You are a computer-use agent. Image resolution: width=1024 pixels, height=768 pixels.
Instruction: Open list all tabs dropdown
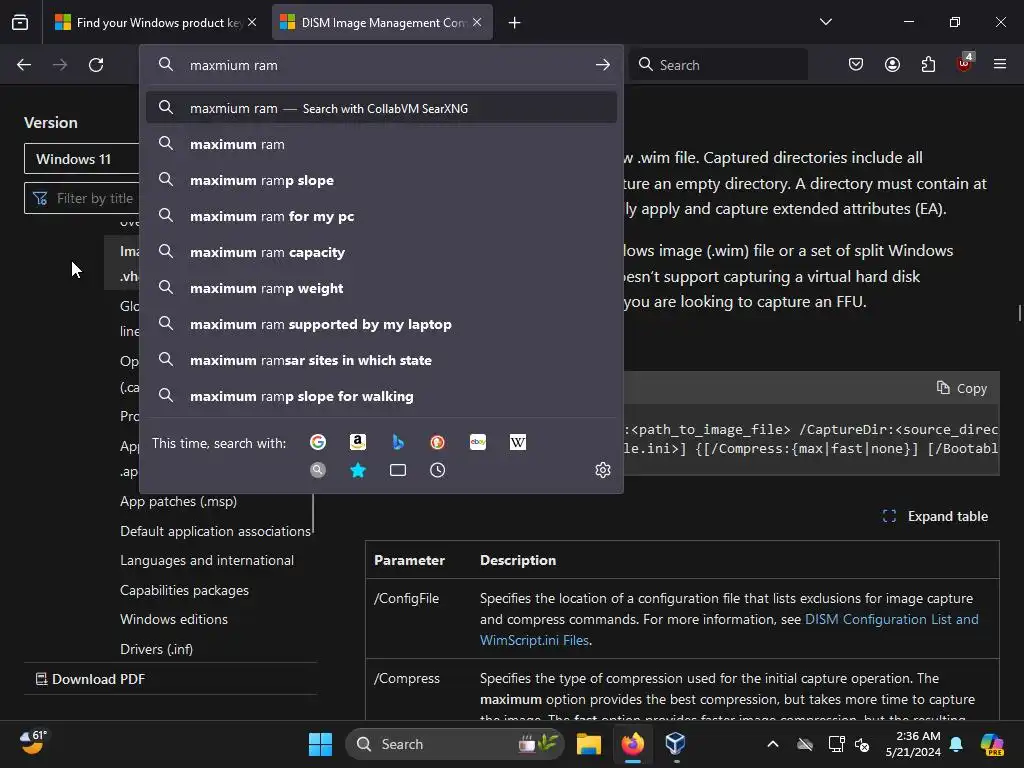coord(825,22)
